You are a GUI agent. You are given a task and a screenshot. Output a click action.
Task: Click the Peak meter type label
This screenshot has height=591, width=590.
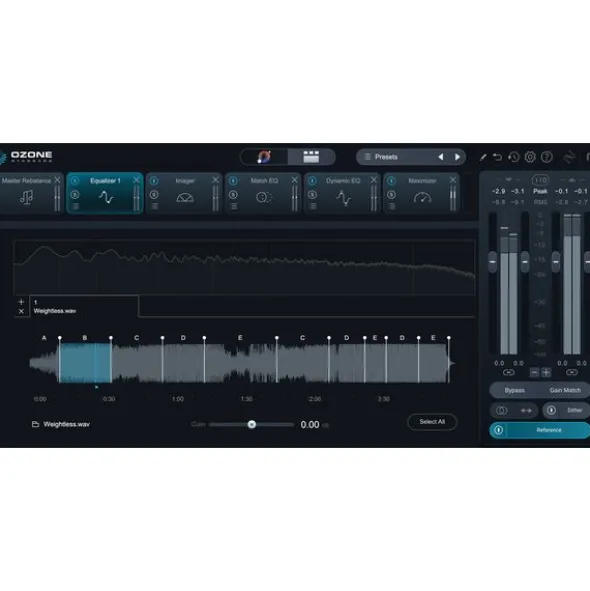point(540,191)
